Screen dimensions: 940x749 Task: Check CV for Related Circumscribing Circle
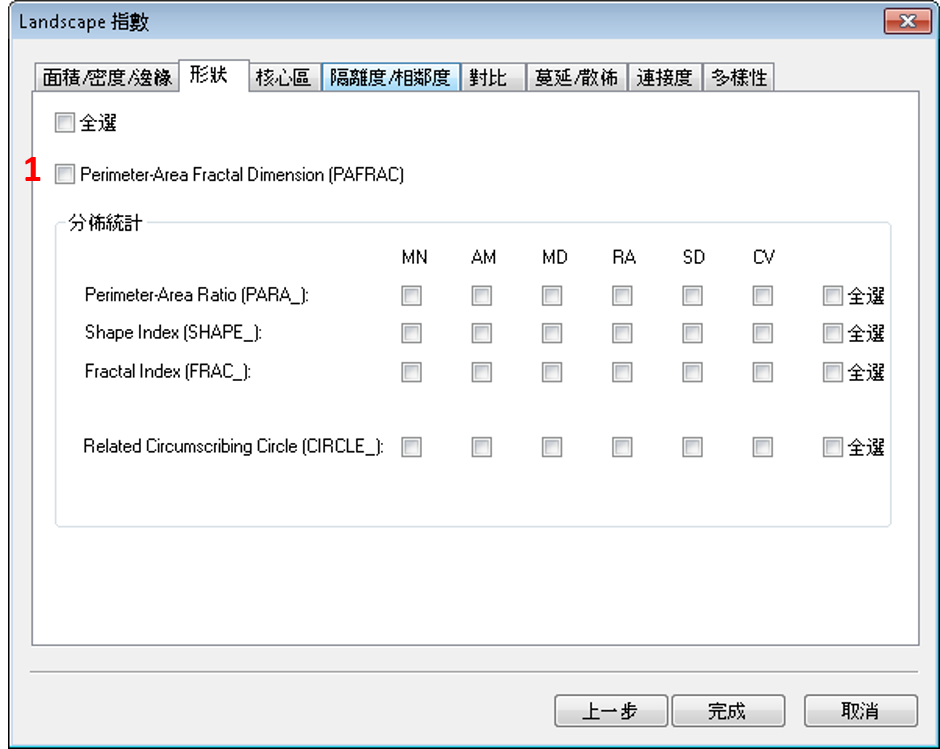(762, 447)
